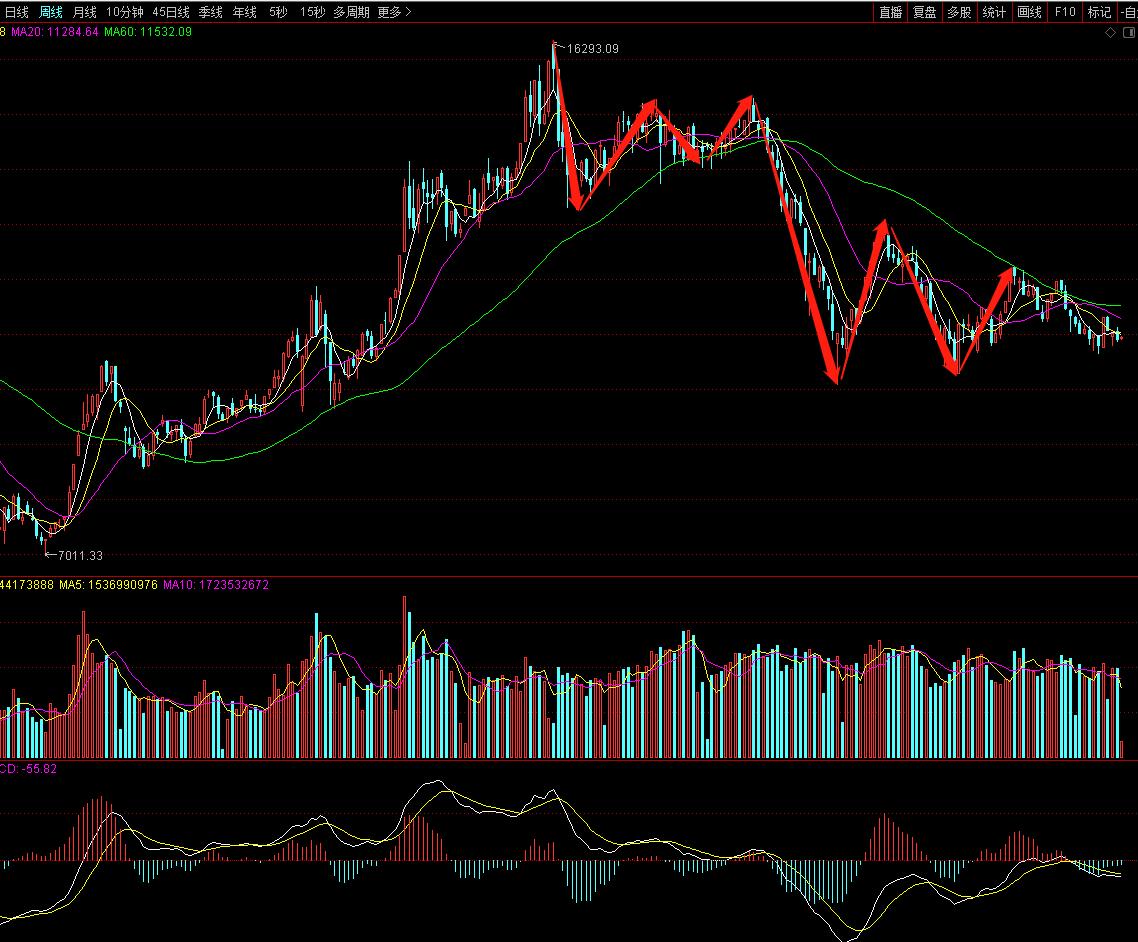Open the 画线 drawing tools
Image resolution: width=1138 pixels, height=942 pixels.
pos(1029,12)
